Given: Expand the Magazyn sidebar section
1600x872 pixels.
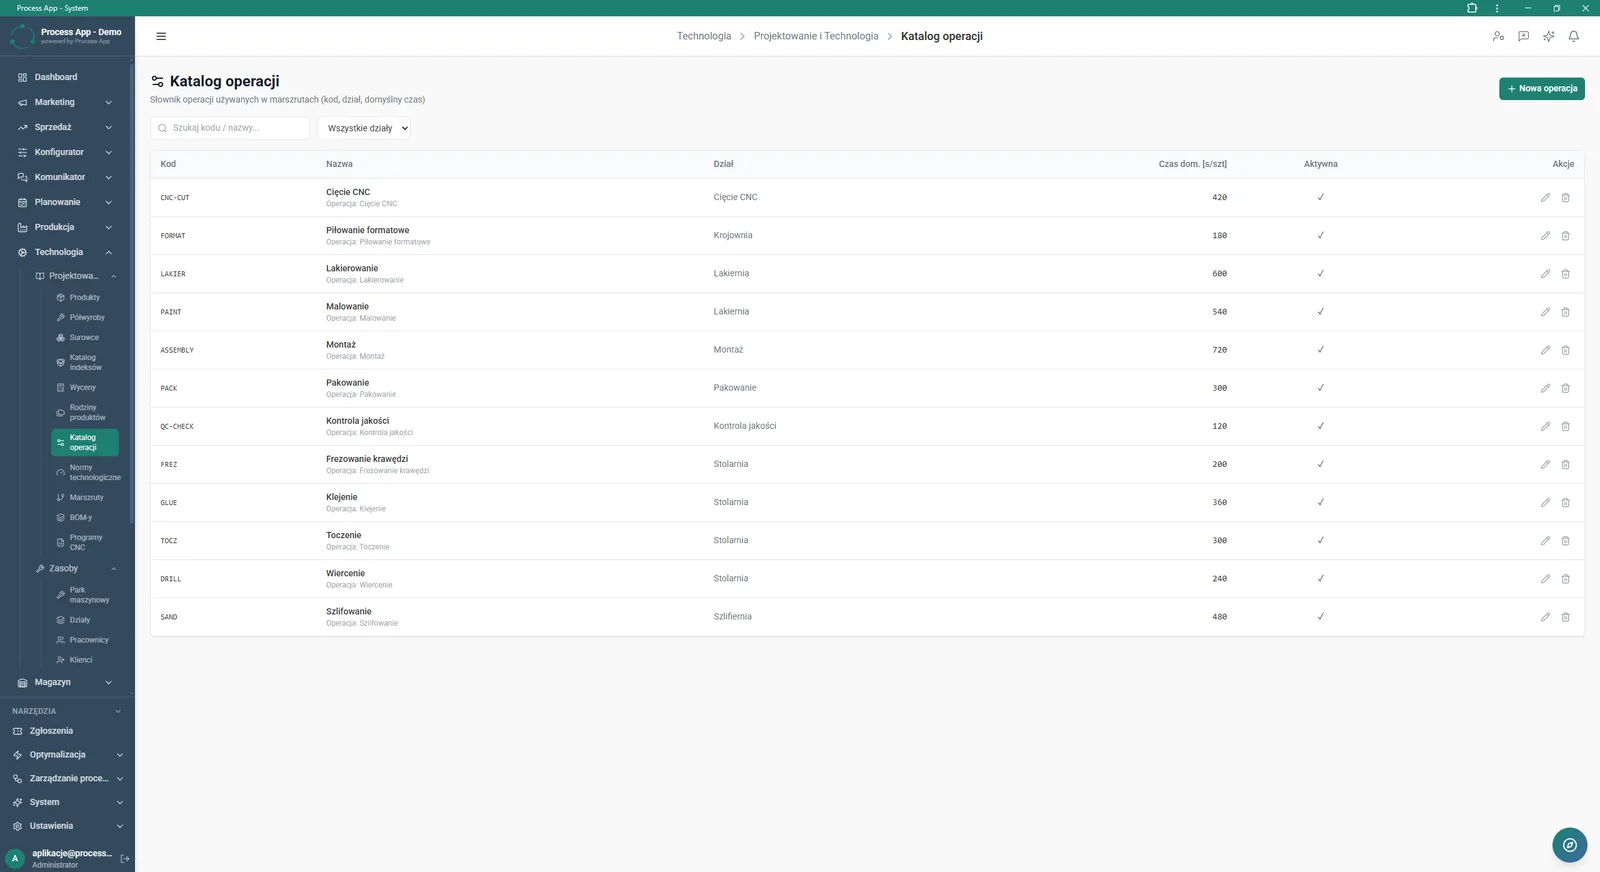Looking at the screenshot, I should point(65,682).
